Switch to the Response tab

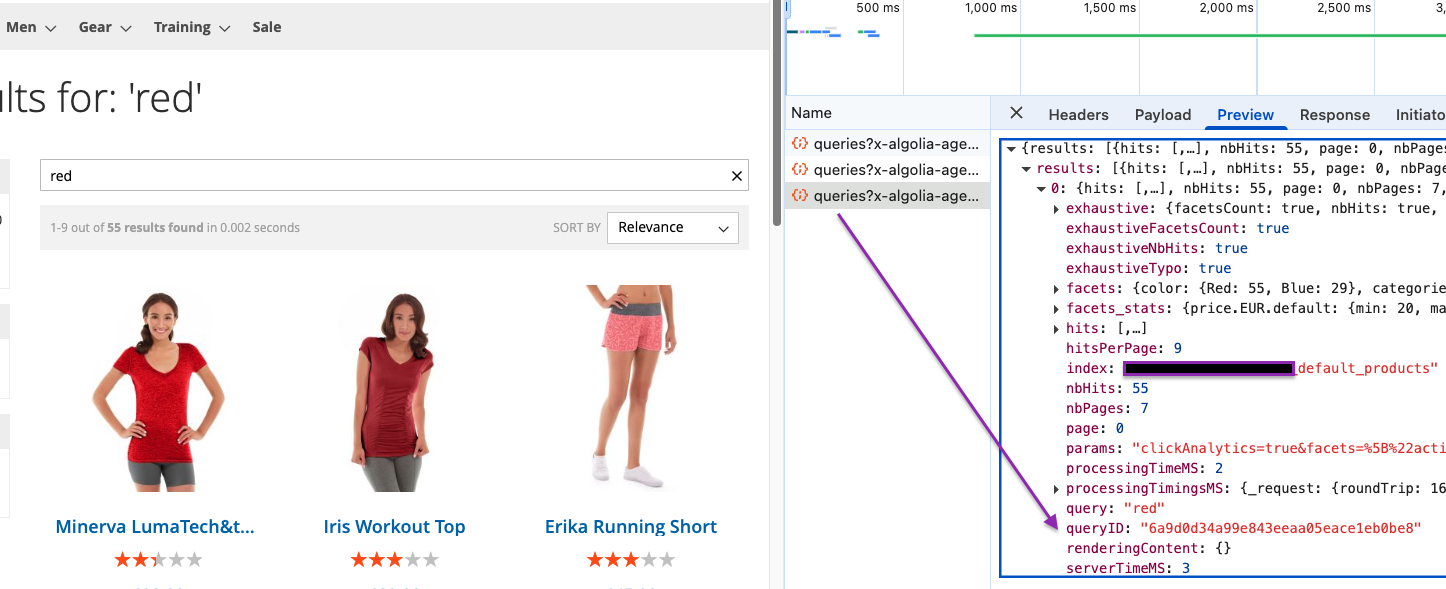click(1334, 115)
